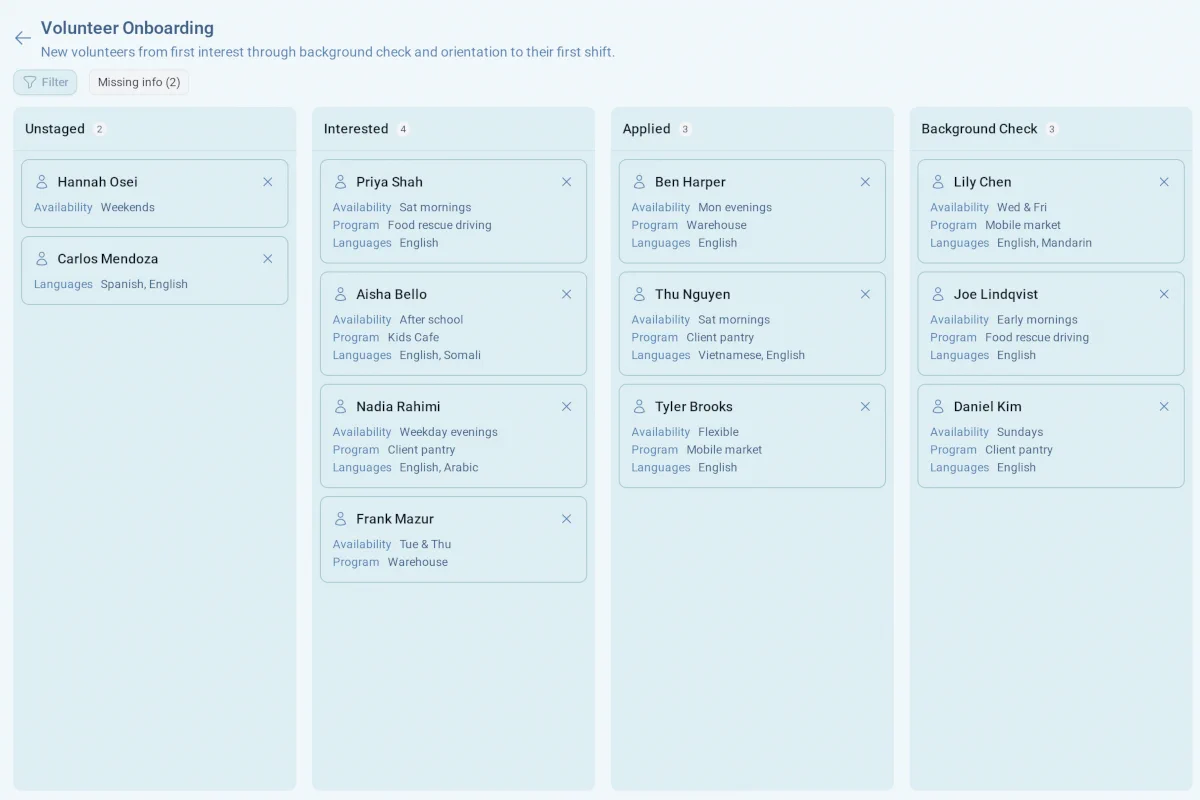Click the Interested column count badge 4
Screen dimensions: 1200x800
pos(403,129)
